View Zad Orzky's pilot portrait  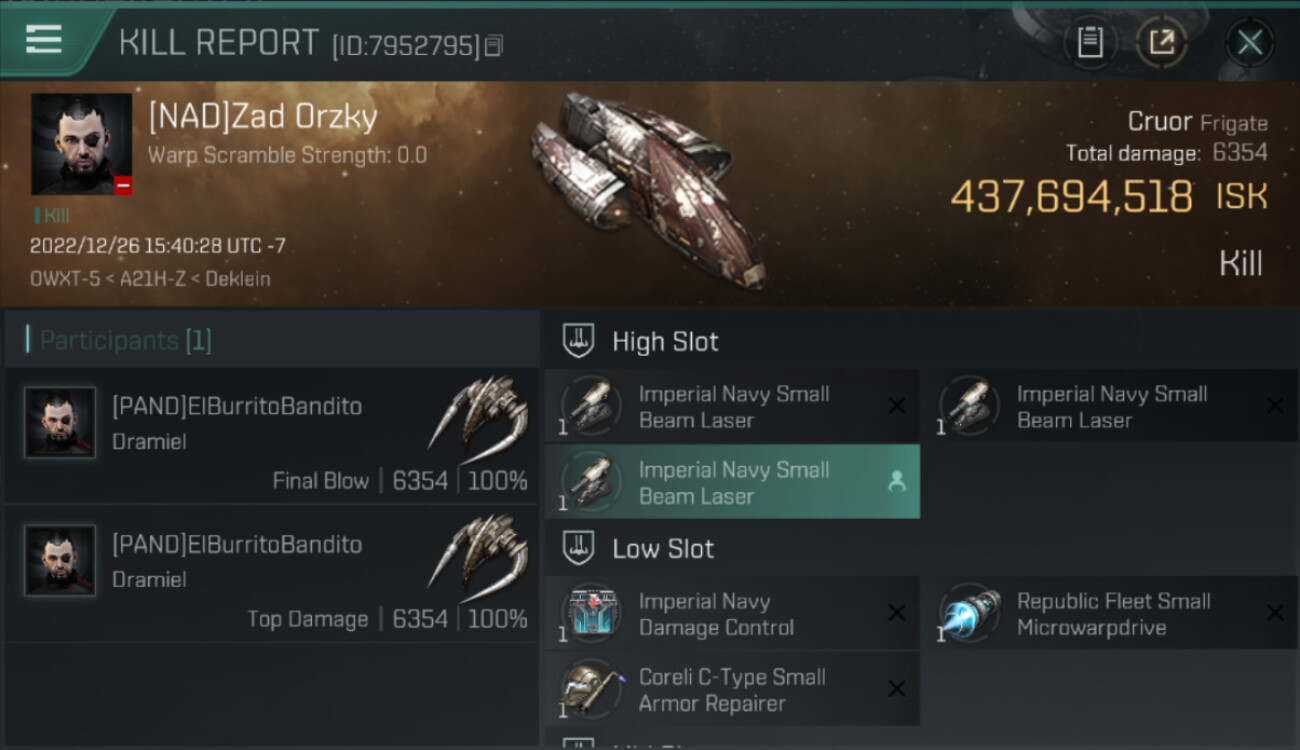(x=81, y=144)
